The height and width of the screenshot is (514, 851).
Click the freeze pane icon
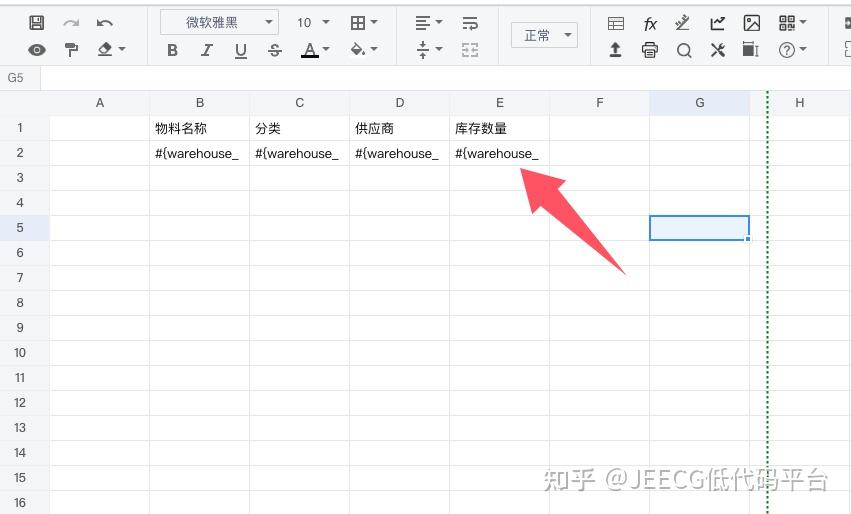tap(751, 49)
